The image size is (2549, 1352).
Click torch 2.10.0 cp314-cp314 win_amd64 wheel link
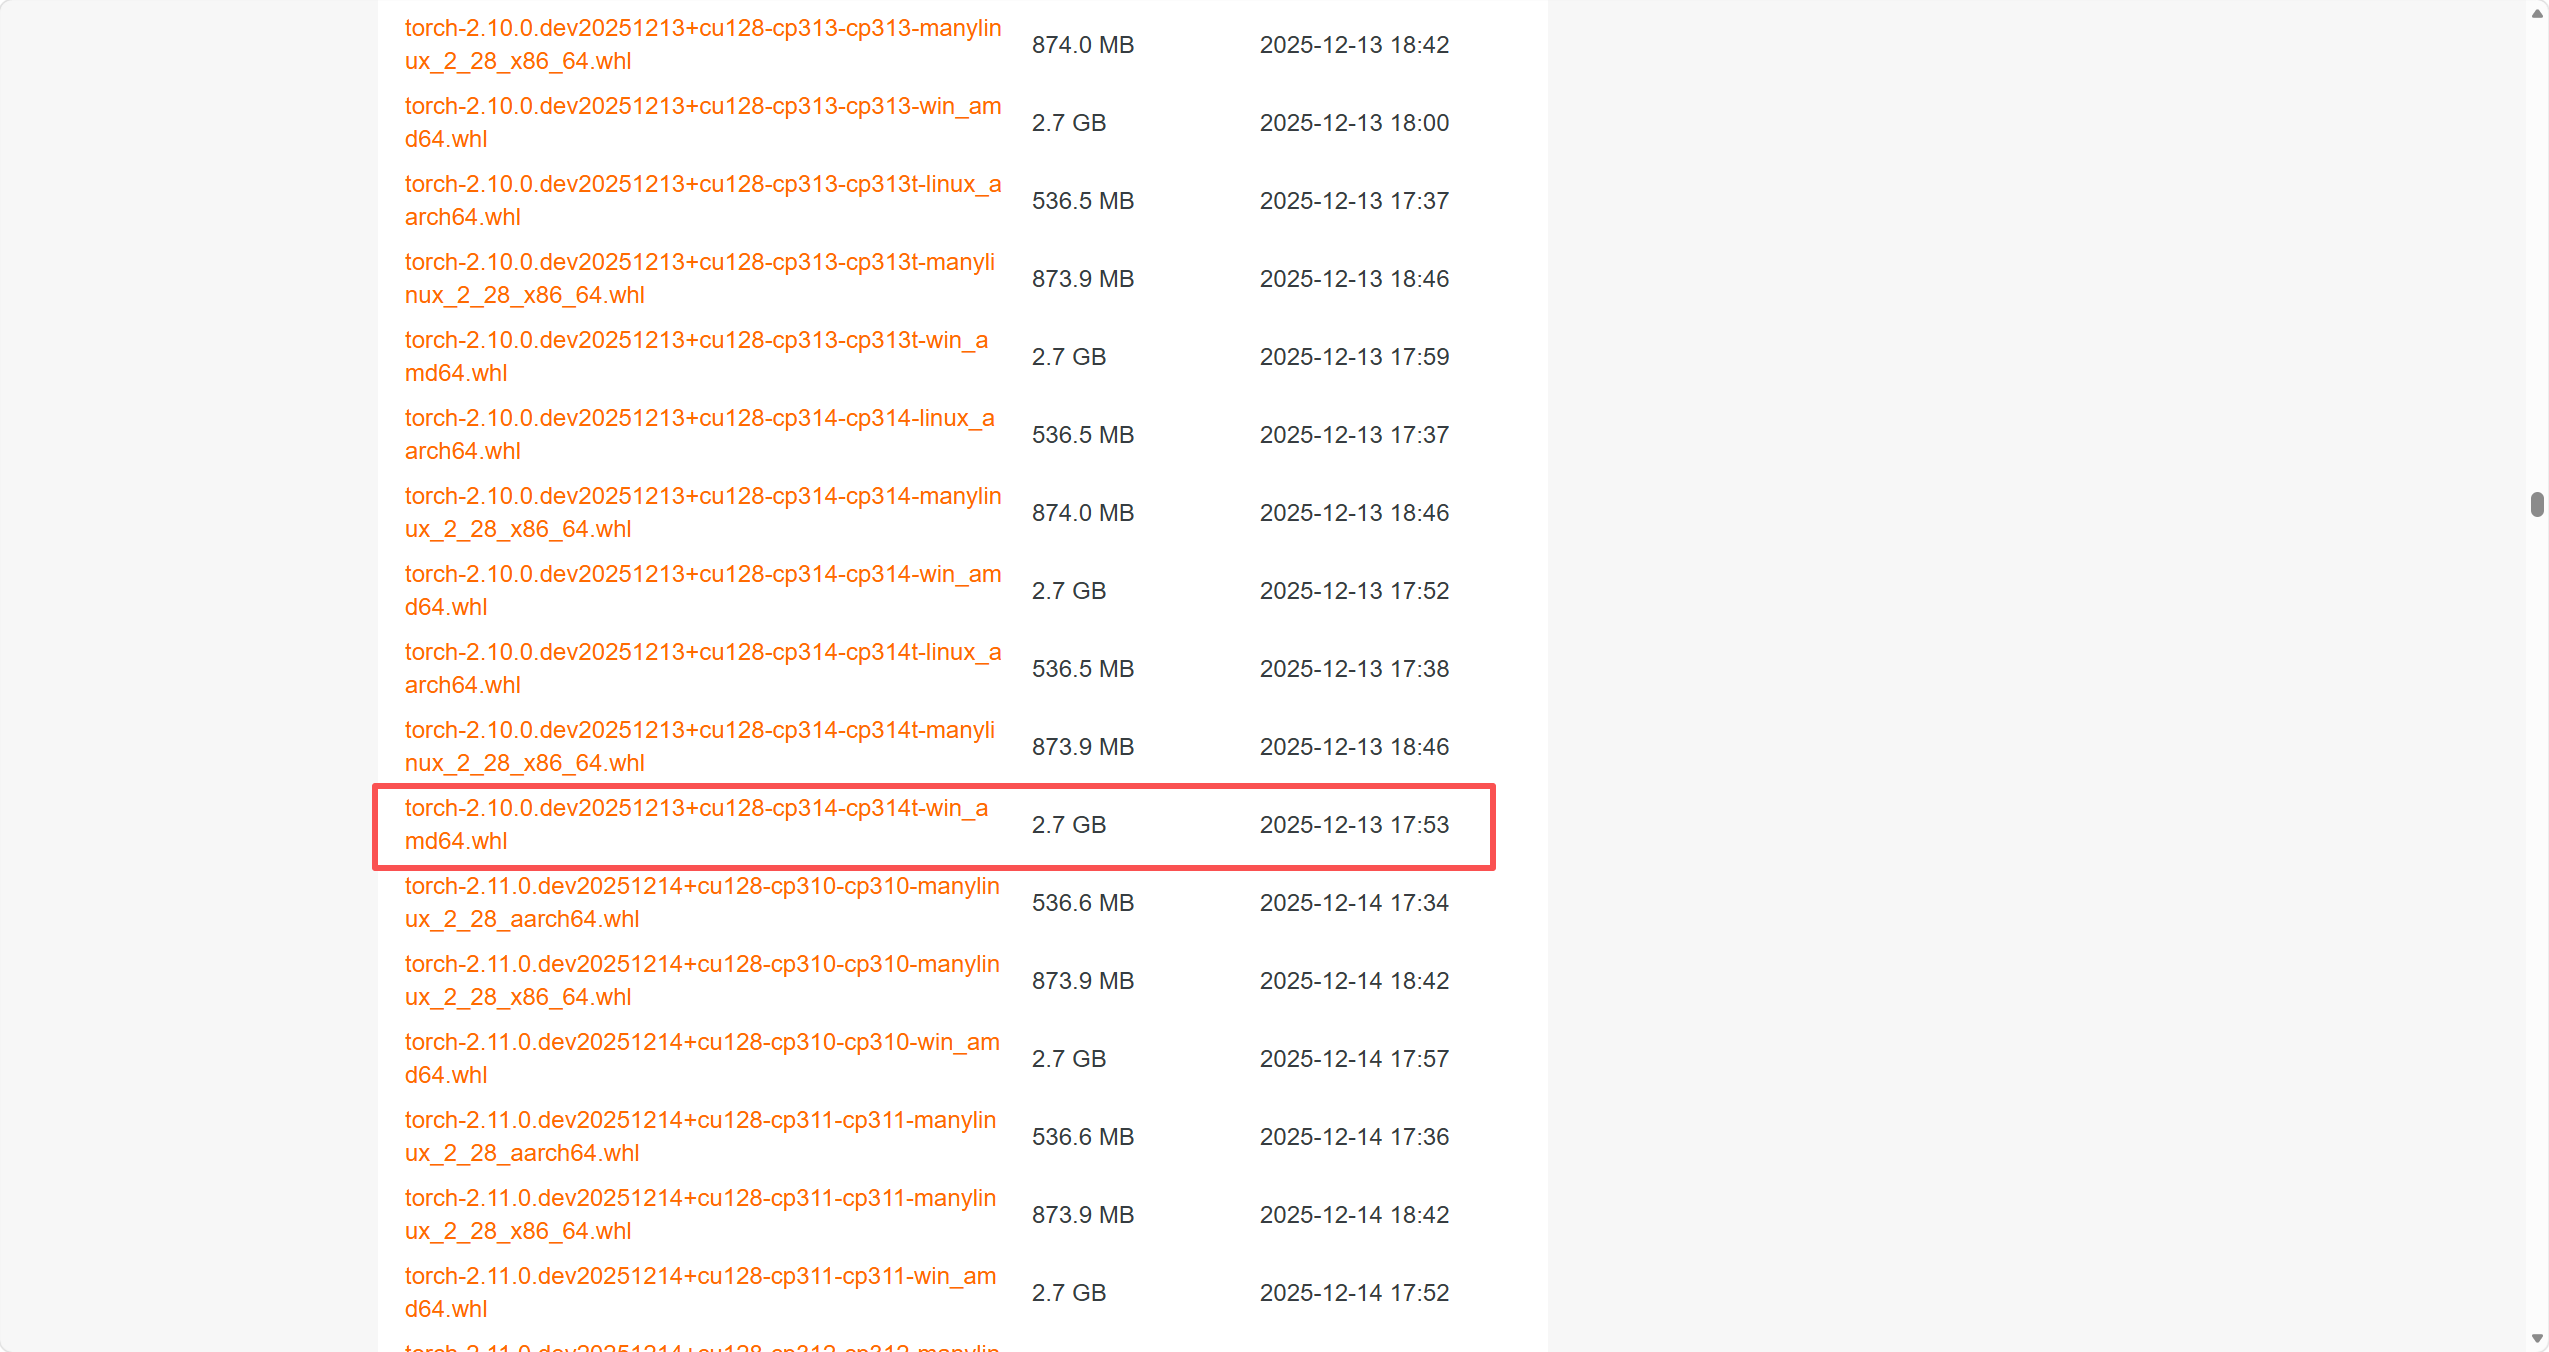[x=702, y=575]
